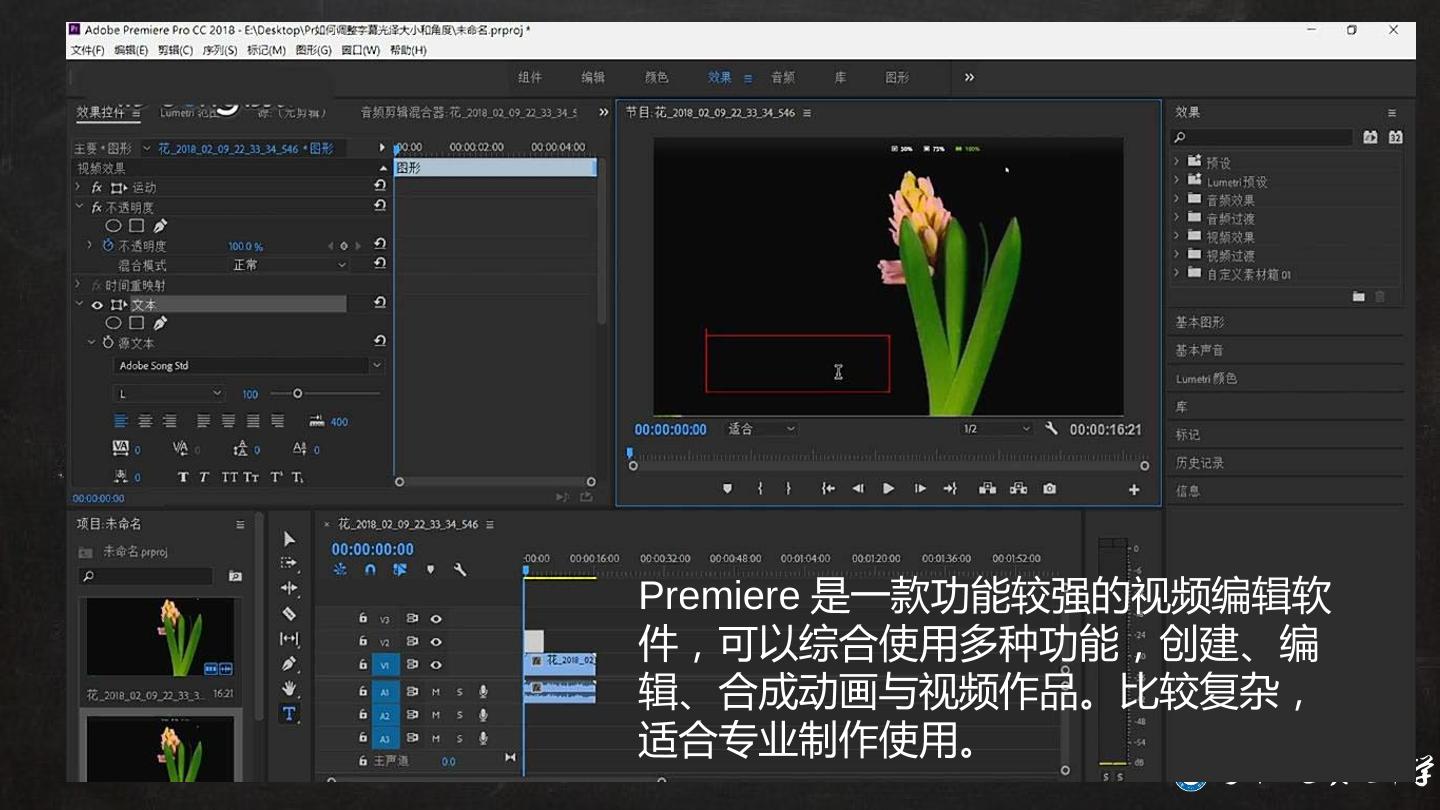Create new custom bin in Effects panel
Screen dimensions: 1440x810
1358,296
